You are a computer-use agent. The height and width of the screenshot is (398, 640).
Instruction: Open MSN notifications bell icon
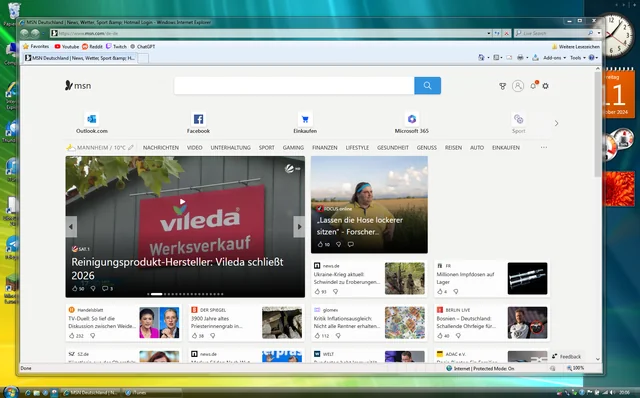pos(533,86)
